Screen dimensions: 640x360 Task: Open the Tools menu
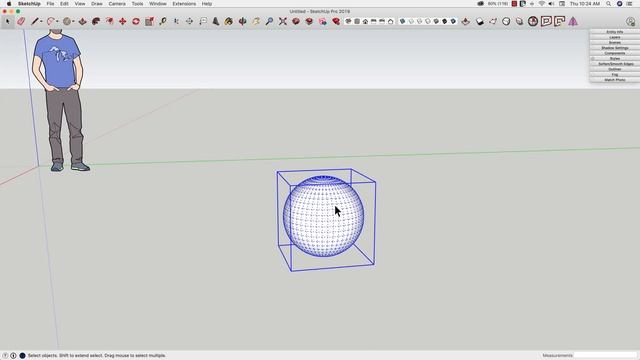(138, 4)
